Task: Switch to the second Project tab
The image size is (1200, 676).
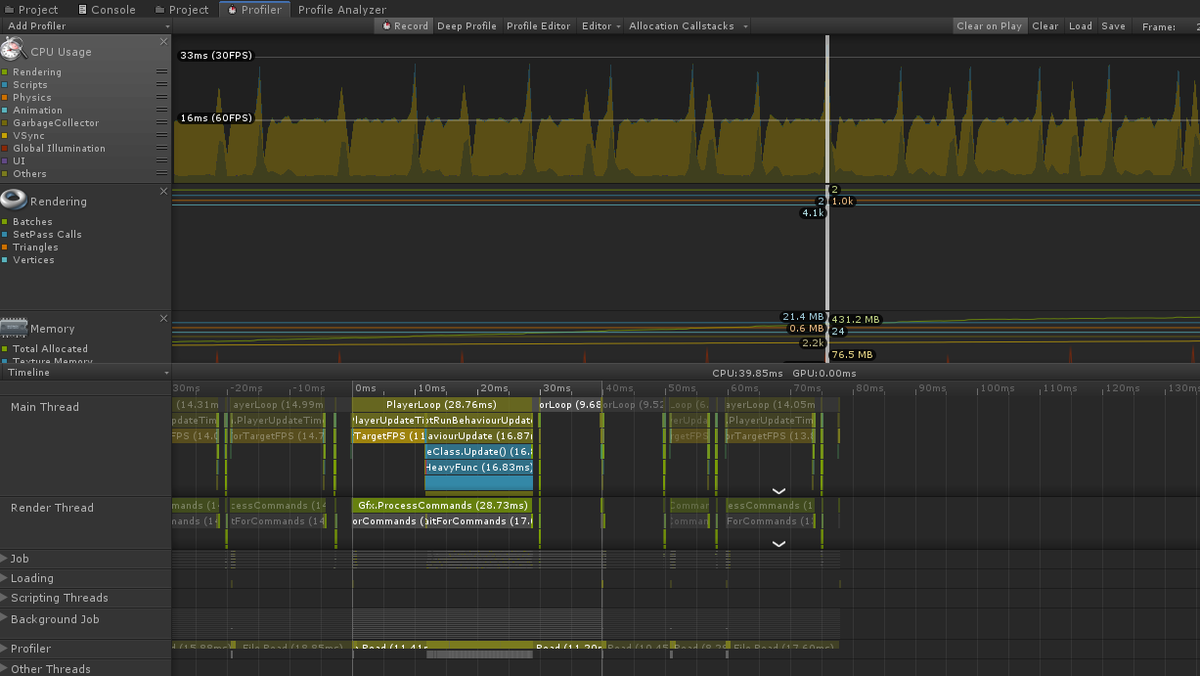Action: tap(182, 9)
